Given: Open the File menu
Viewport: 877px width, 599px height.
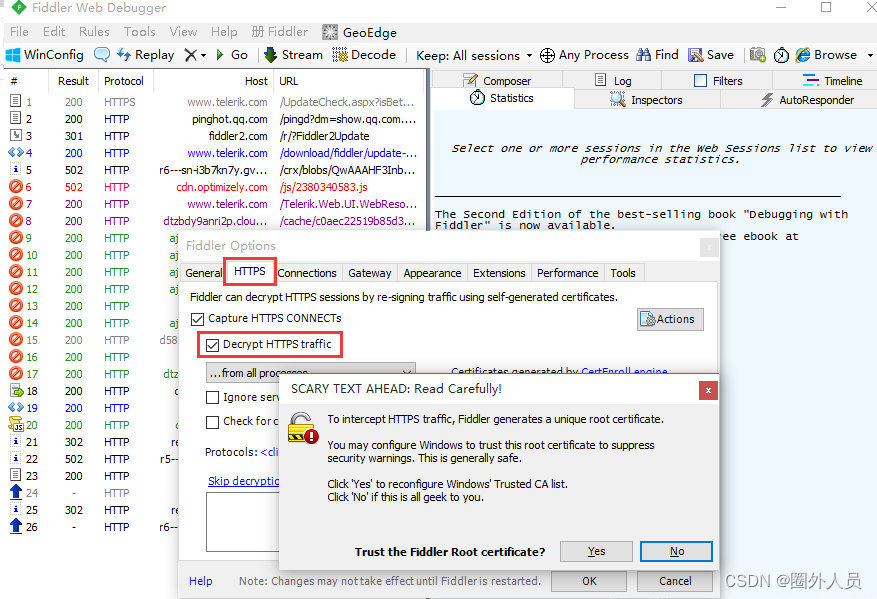Looking at the screenshot, I should pos(19,32).
